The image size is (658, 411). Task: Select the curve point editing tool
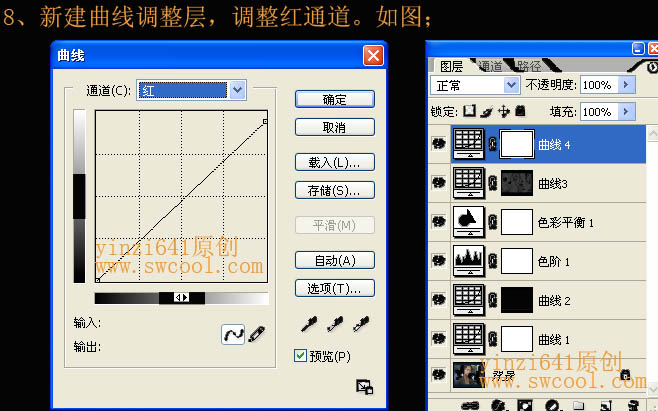pyautogui.click(x=232, y=333)
